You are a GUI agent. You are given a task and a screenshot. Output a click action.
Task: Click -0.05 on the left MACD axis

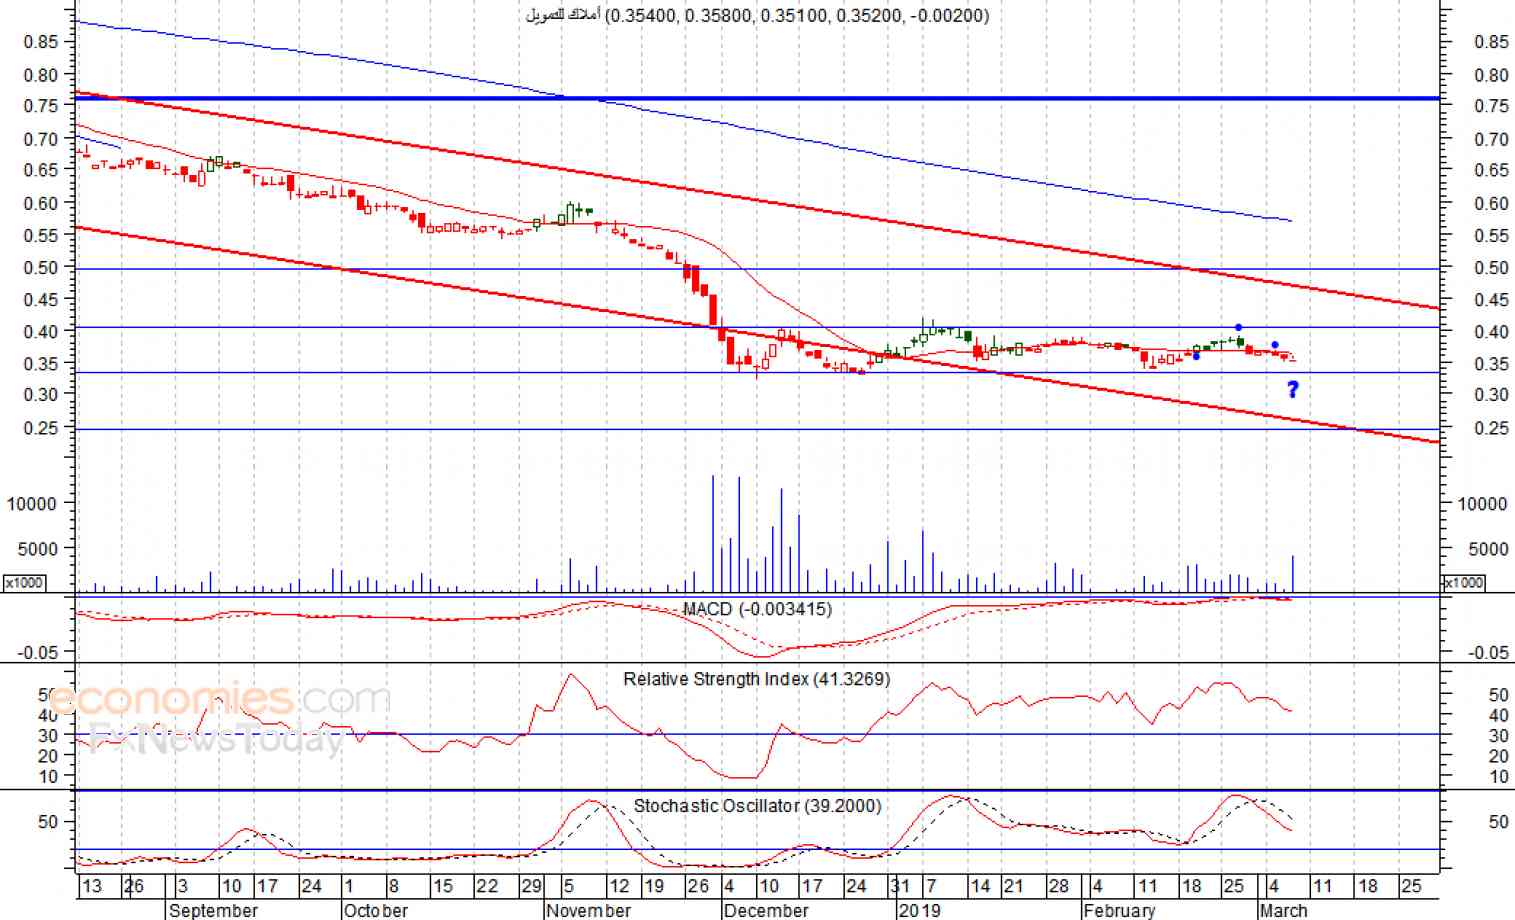[x=38, y=653]
